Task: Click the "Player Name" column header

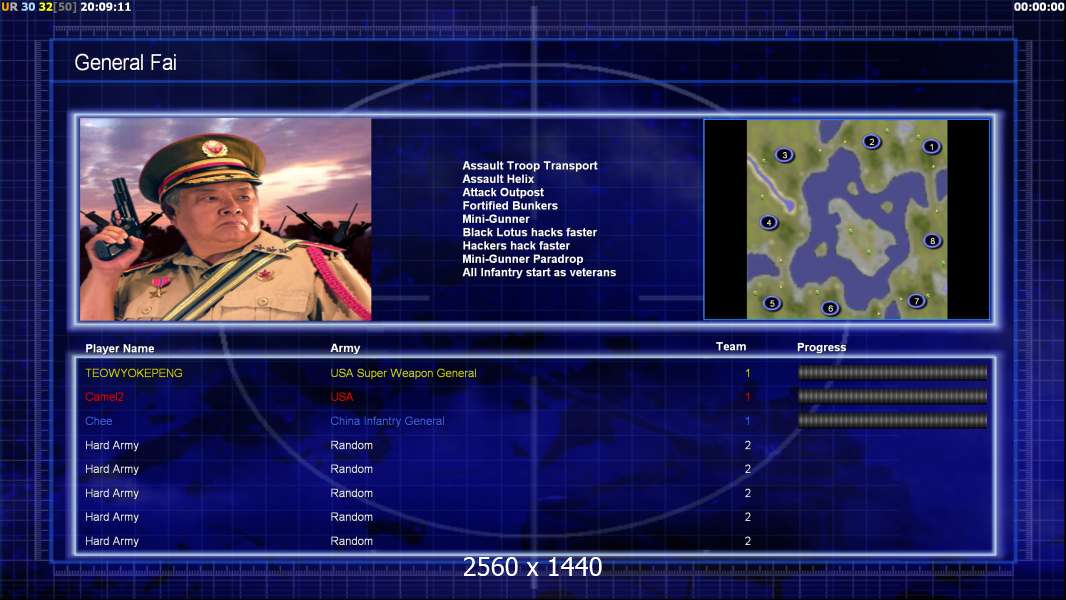Action: coord(120,349)
